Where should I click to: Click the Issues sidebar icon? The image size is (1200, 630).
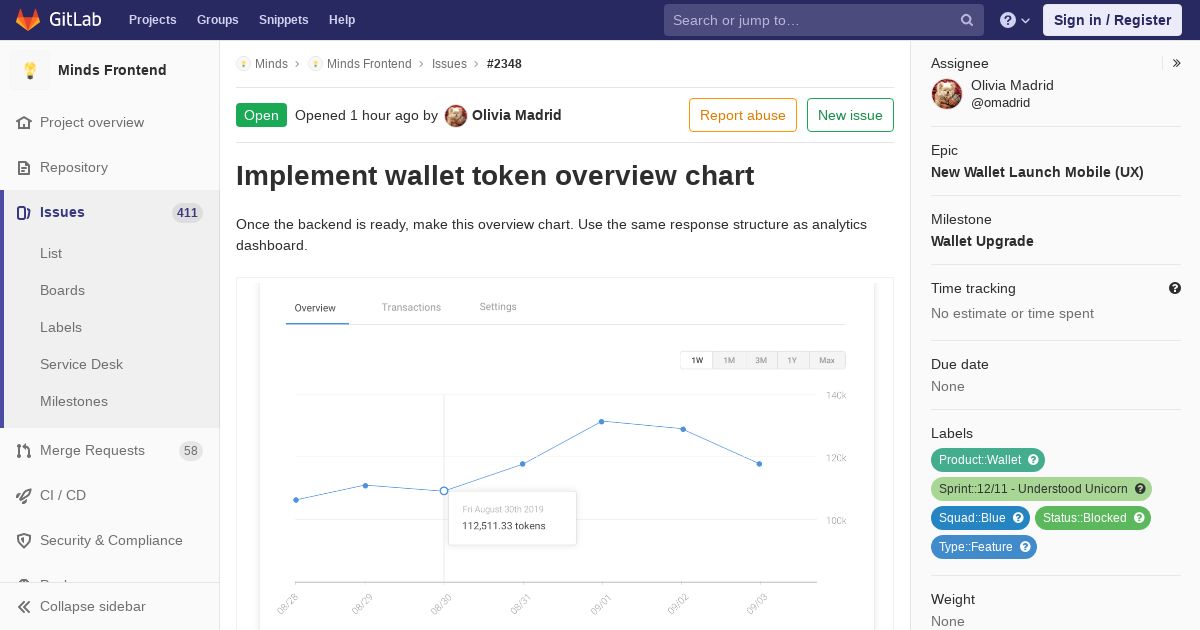pos(24,213)
